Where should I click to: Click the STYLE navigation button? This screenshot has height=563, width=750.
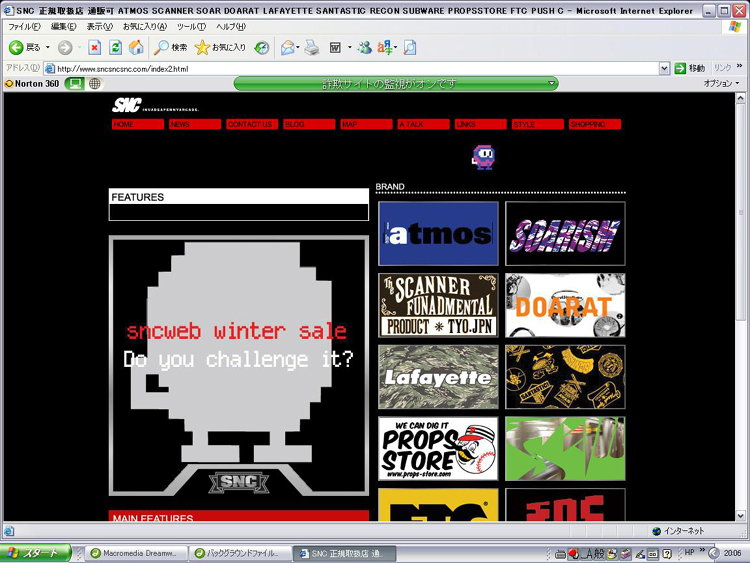pos(538,124)
